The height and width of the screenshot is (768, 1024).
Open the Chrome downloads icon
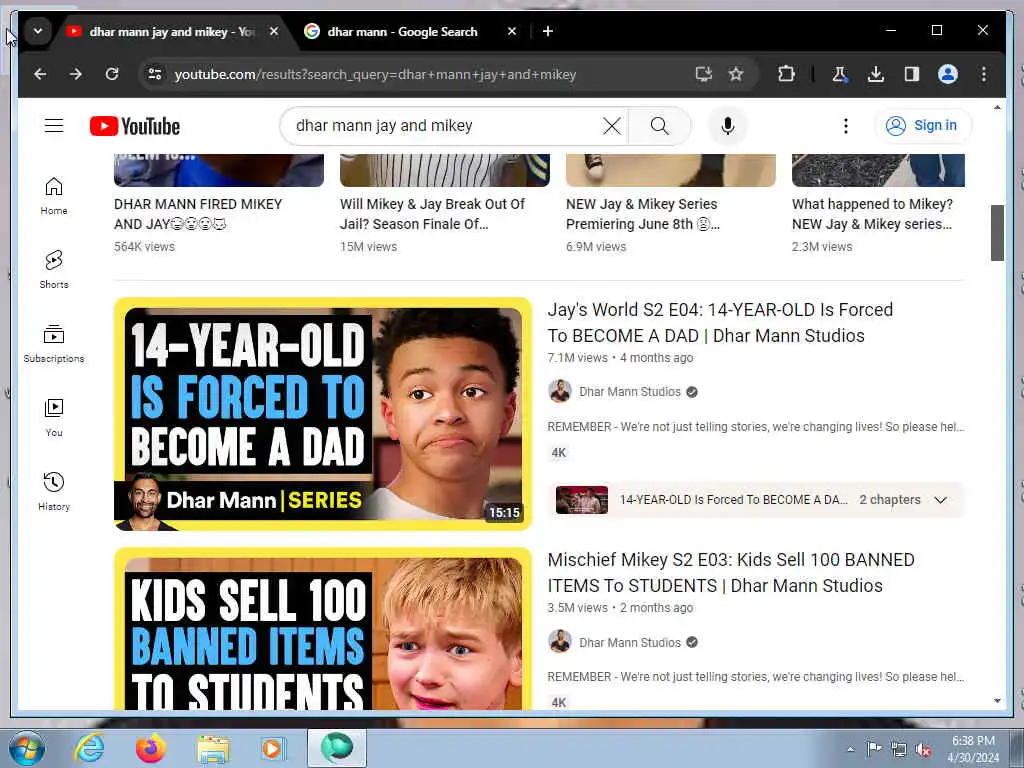(876, 74)
